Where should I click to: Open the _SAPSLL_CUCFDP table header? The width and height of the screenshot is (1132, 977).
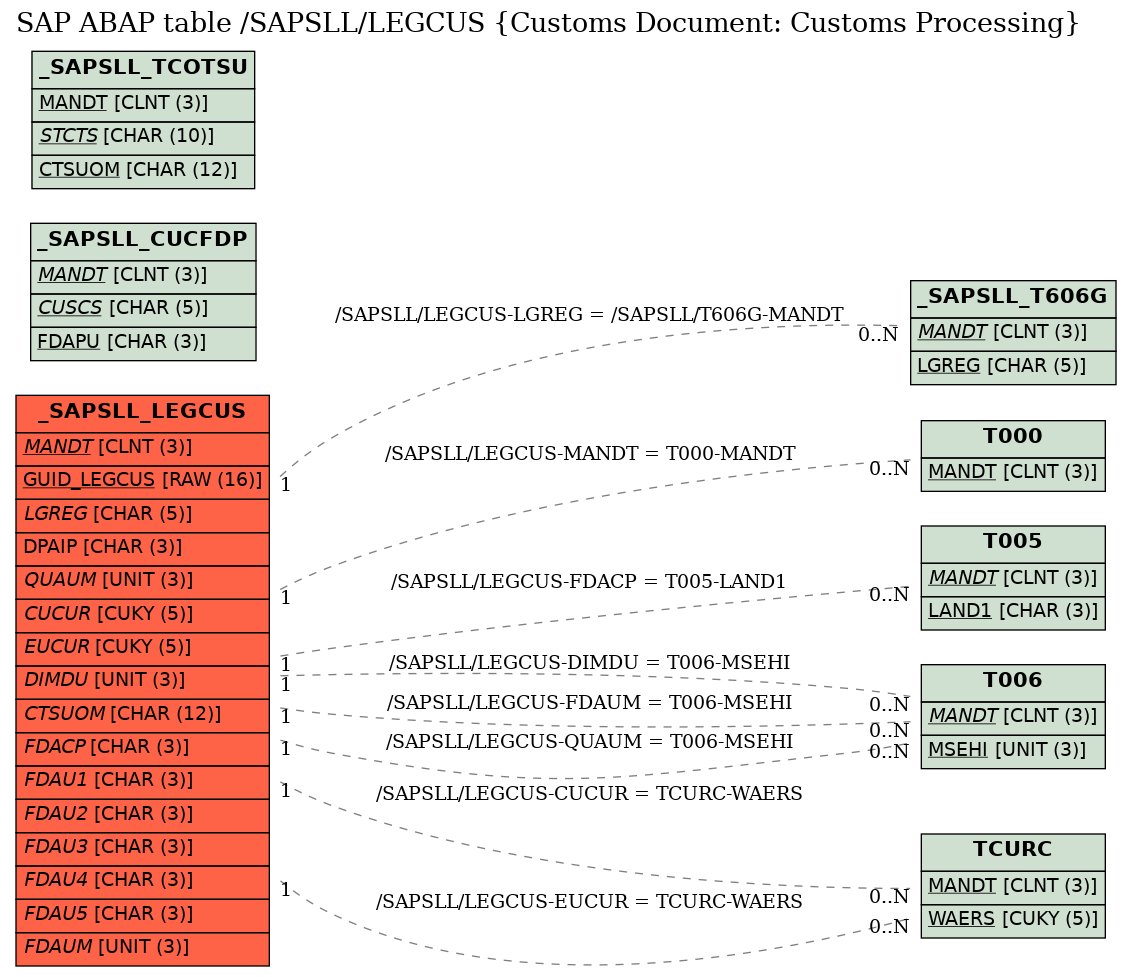coord(143,241)
